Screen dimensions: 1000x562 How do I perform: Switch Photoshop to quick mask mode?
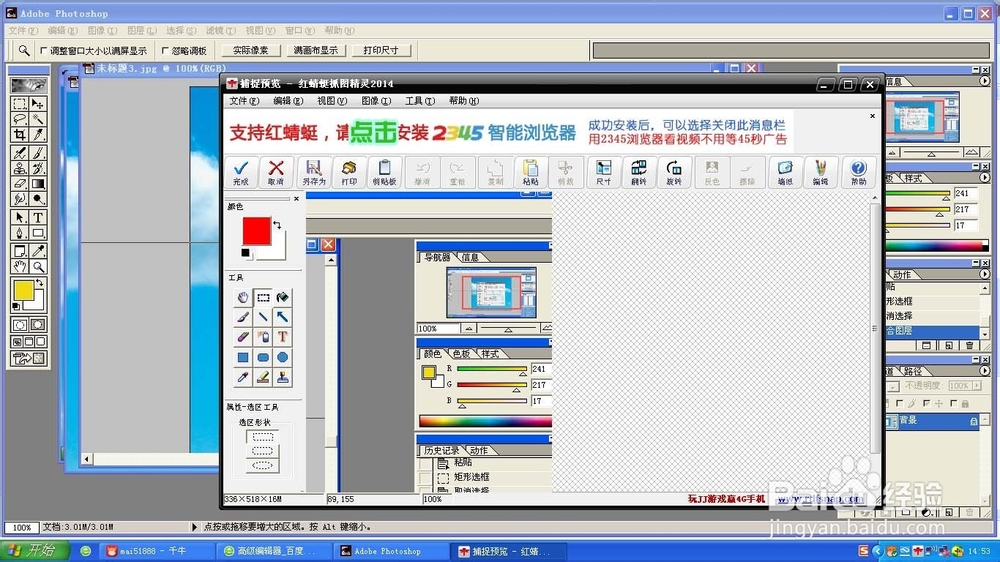click(x=38, y=325)
